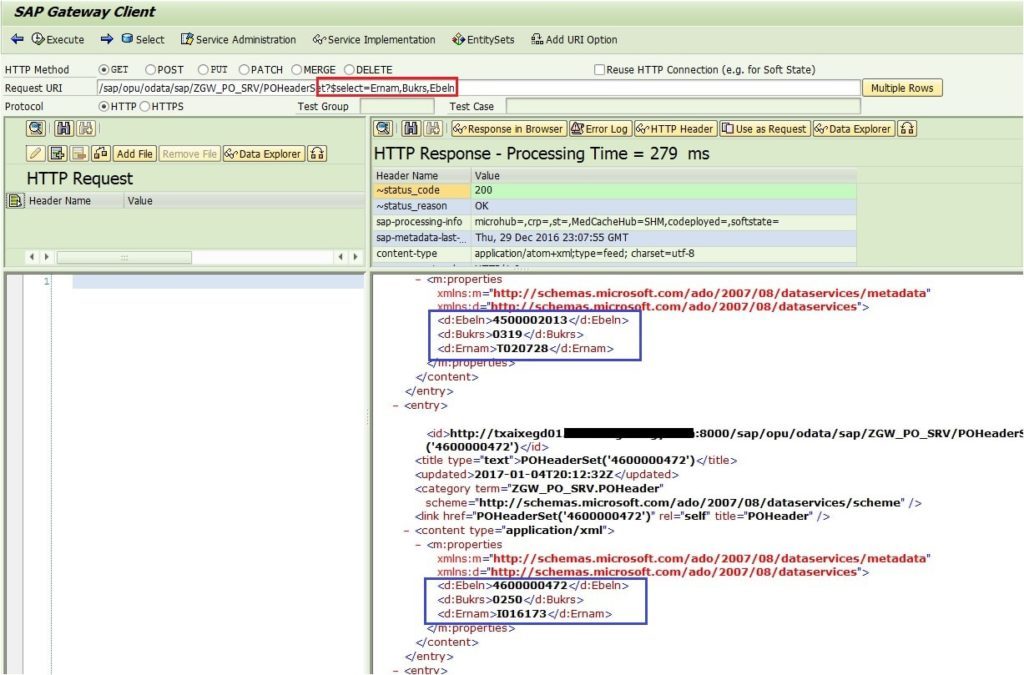This screenshot has width=1024, height=675.
Task: Choose the HTTP protocol option
Action: (103, 106)
